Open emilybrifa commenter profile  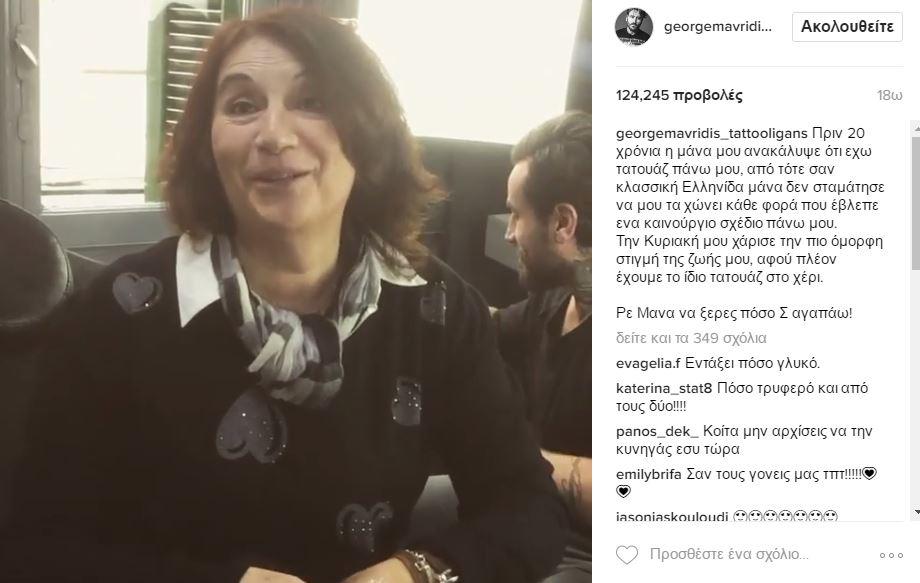pos(648,474)
